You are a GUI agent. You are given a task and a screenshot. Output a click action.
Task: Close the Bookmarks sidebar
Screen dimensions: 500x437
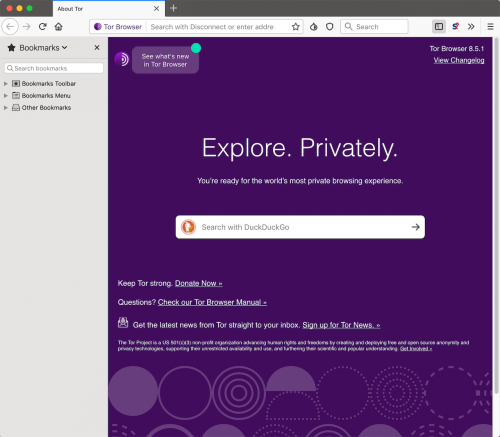(x=97, y=48)
